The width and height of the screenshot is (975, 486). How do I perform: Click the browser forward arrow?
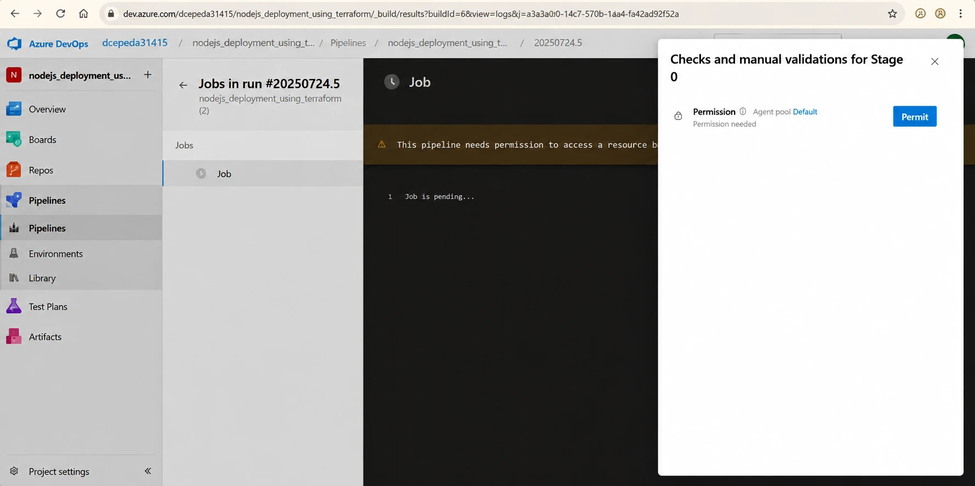pos(37,13)
